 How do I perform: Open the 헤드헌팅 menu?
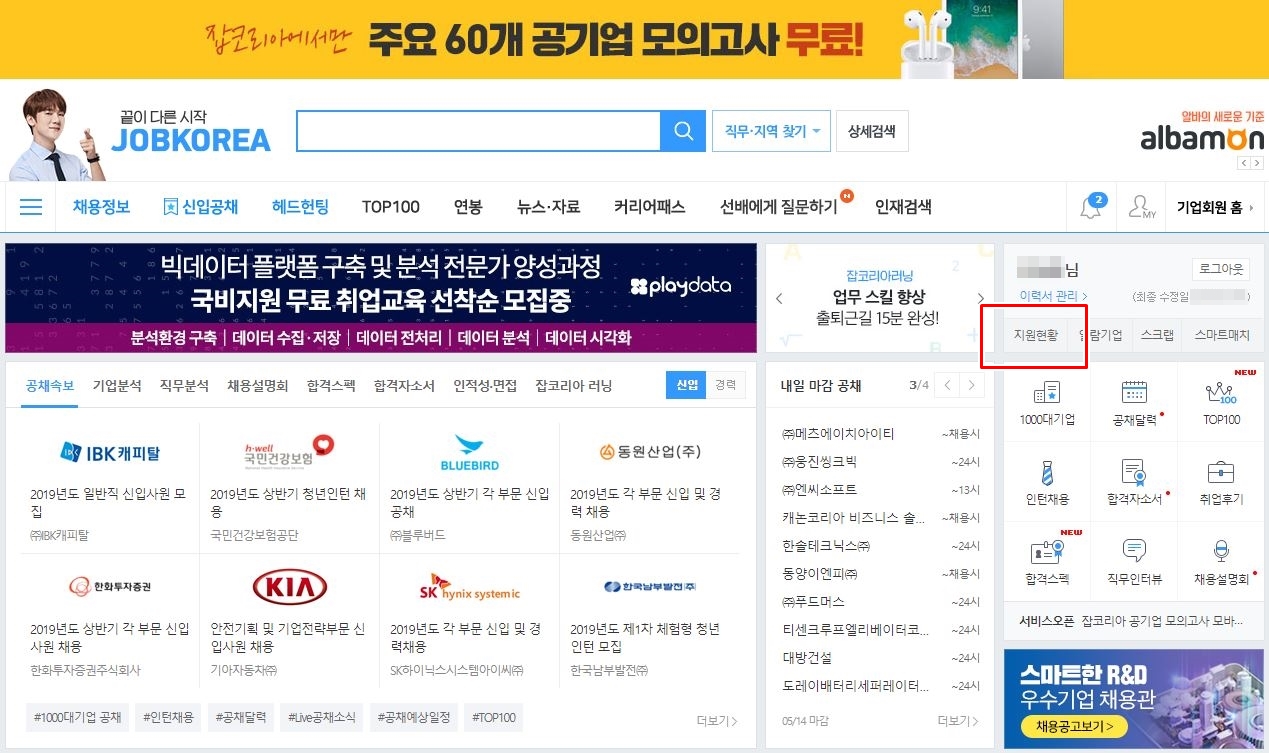point(300,207)
